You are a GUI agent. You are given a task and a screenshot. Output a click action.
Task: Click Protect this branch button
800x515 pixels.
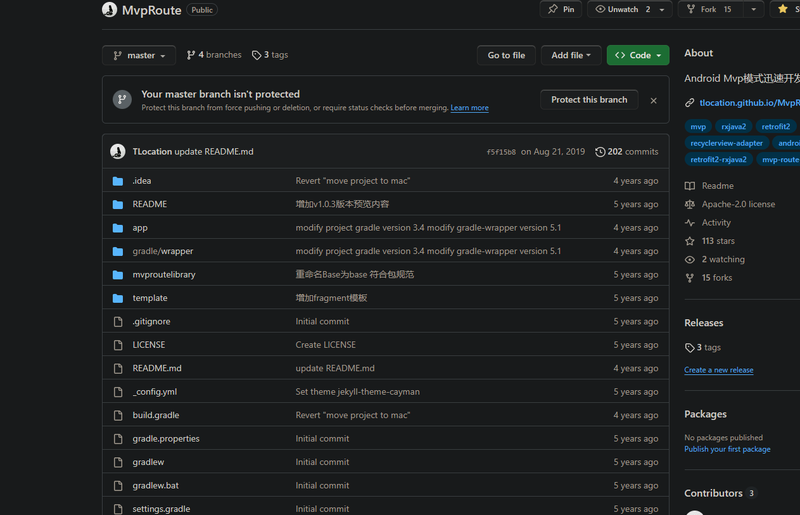pyautogui.click(x=589, y=100)
